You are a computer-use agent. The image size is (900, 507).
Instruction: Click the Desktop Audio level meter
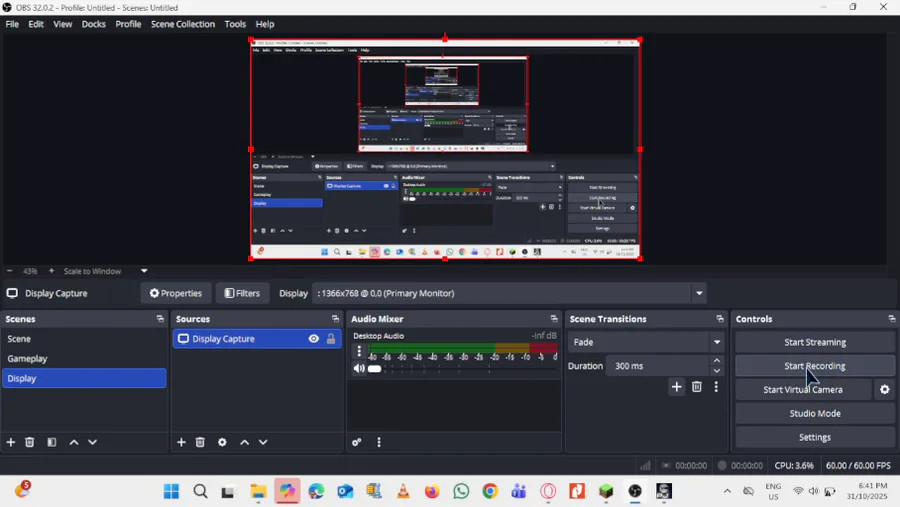point(463,348)
